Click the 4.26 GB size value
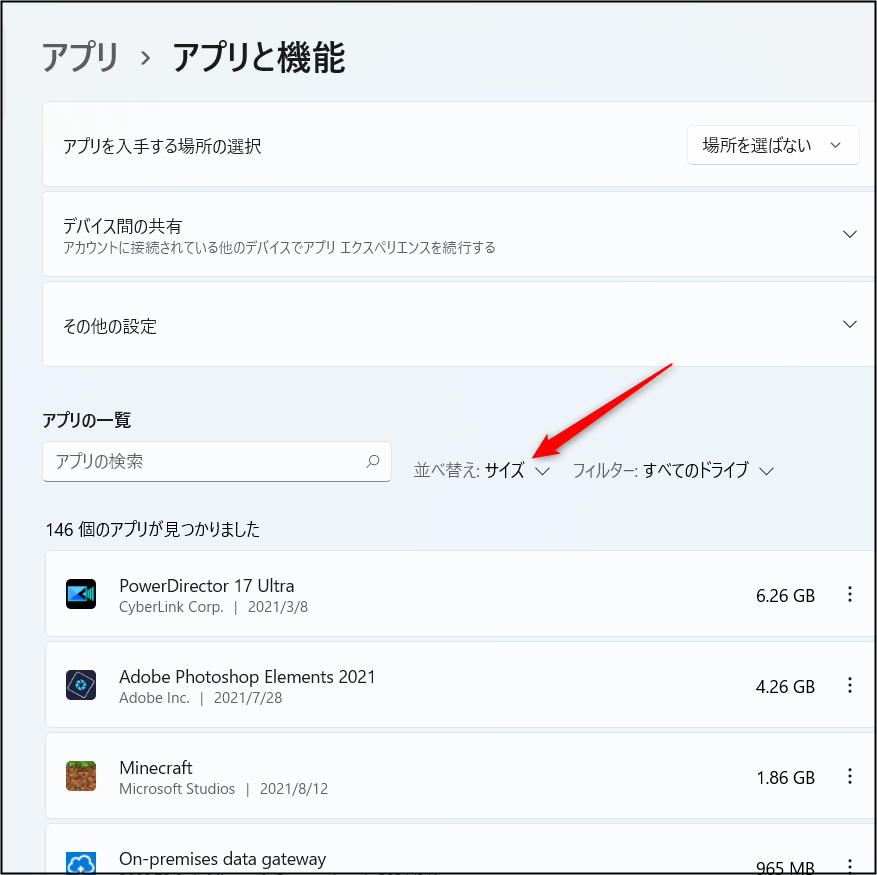 coord(785,686)
